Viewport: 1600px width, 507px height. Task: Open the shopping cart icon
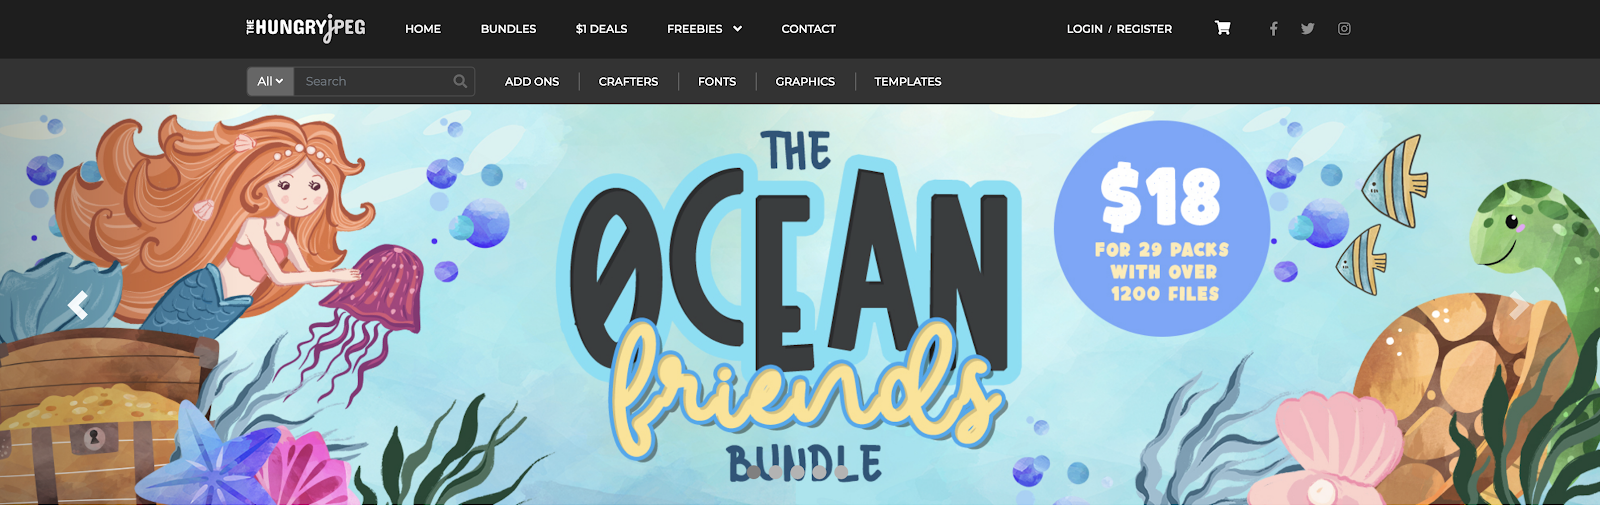pos(1222,28)
